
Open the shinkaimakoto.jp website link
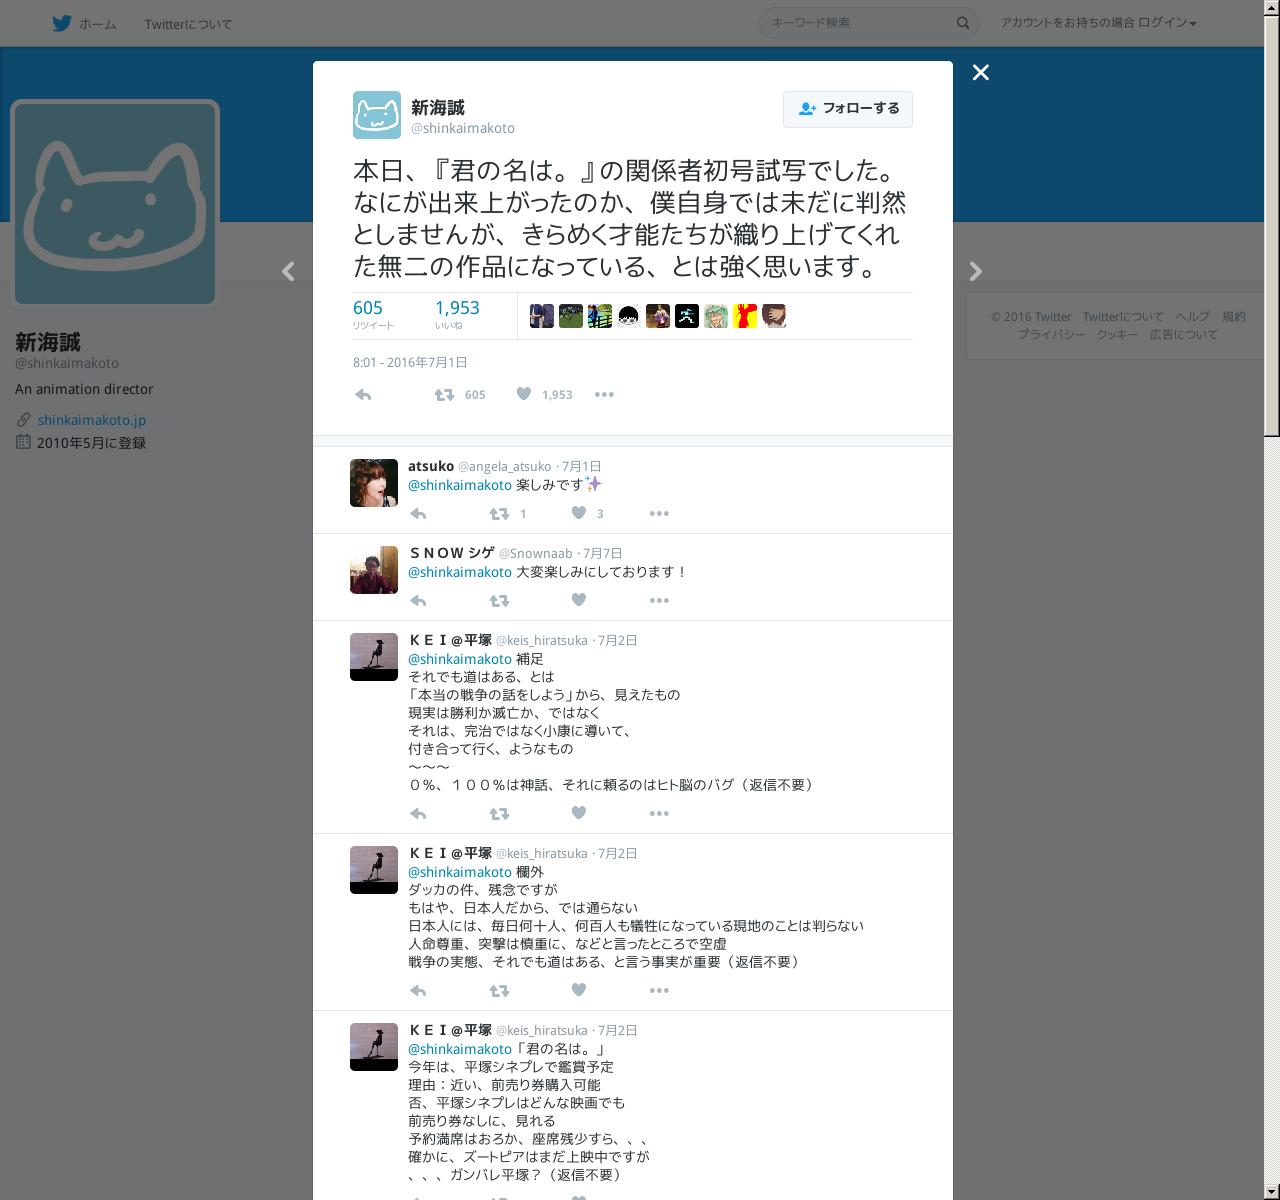(x=92, y=420)
